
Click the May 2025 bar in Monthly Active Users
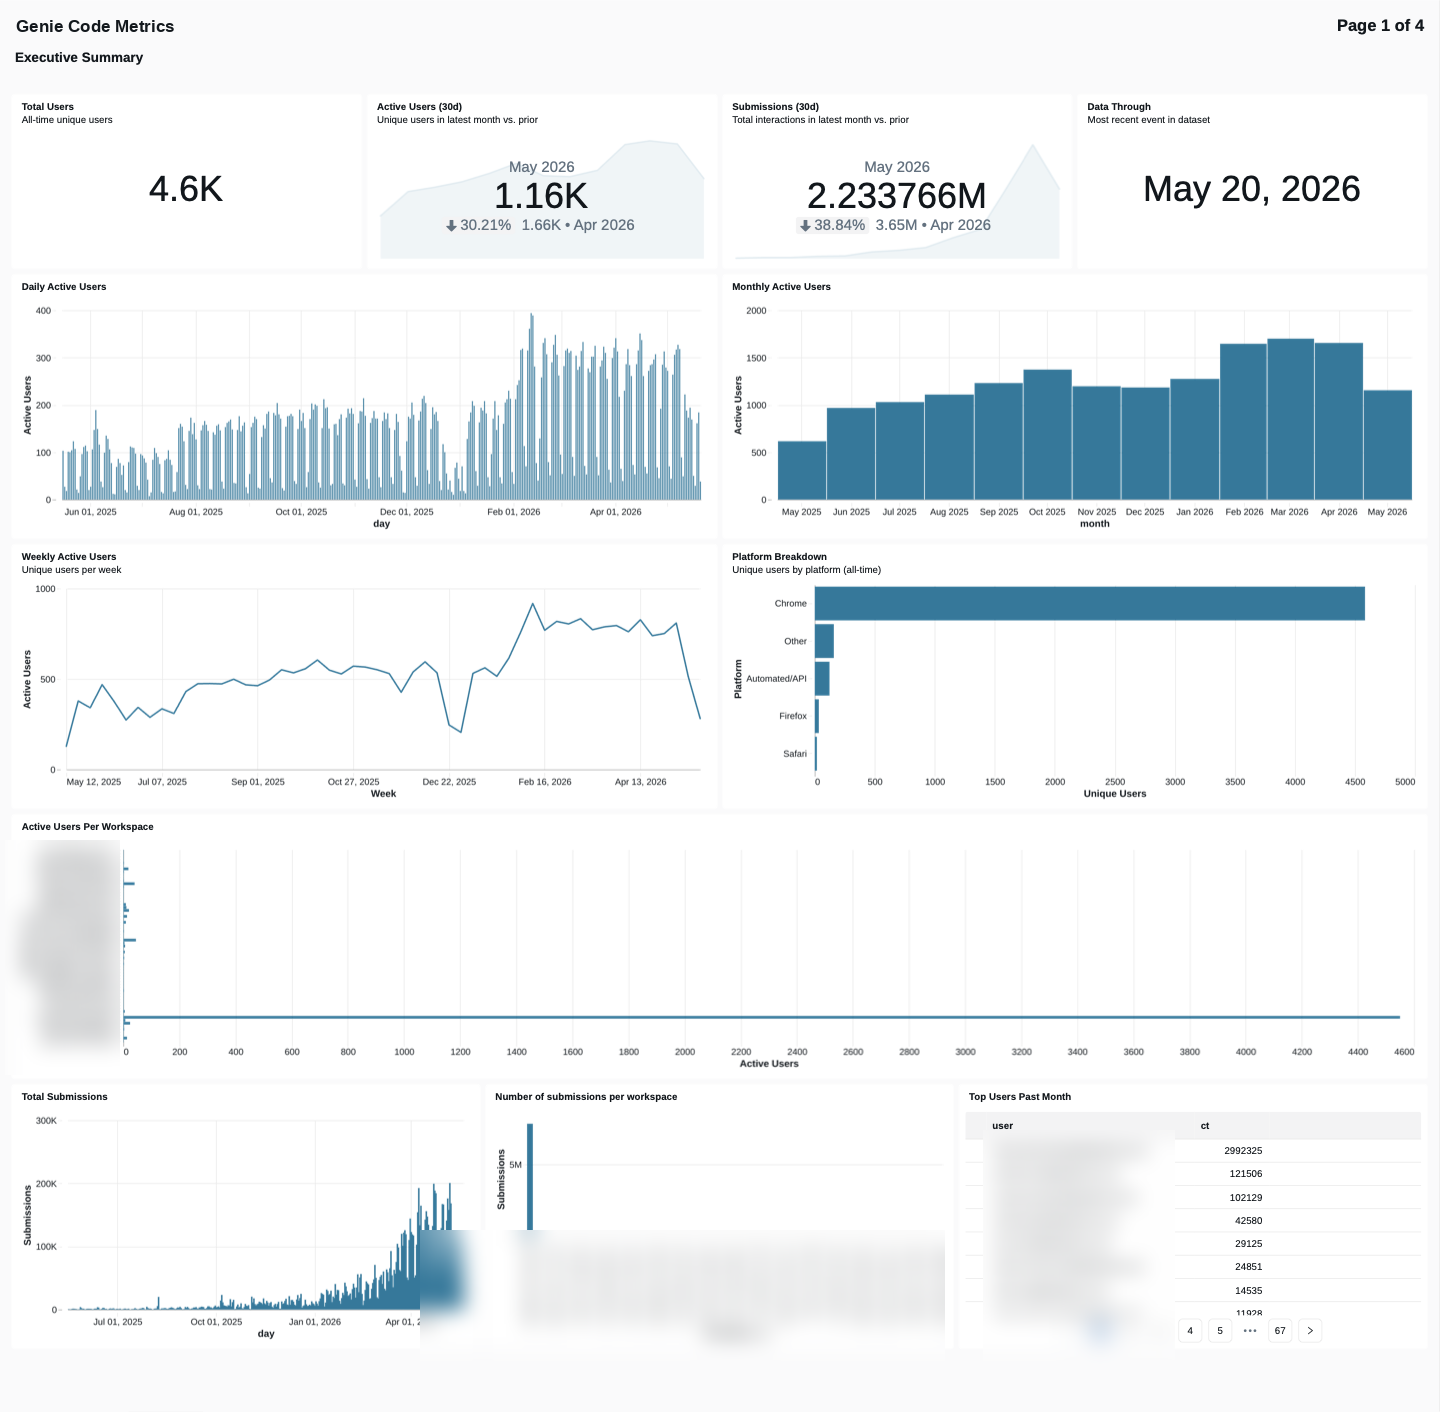pos(802,470)
